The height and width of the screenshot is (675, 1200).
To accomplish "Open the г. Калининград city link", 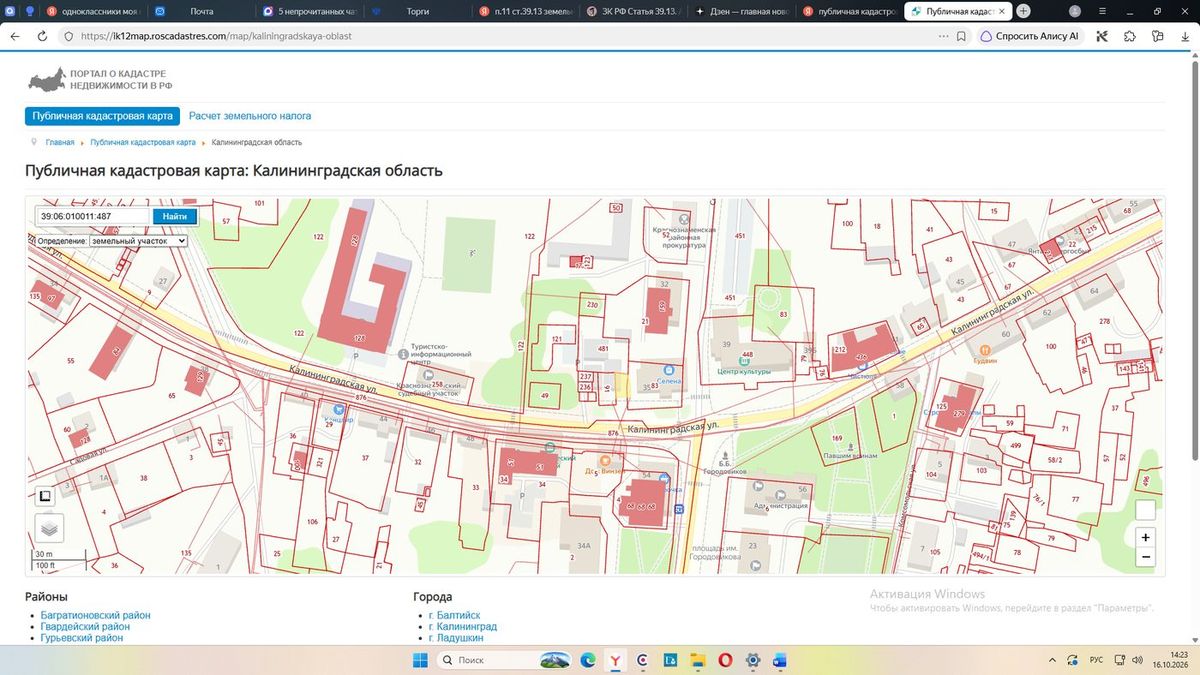I will click(462, 626).
